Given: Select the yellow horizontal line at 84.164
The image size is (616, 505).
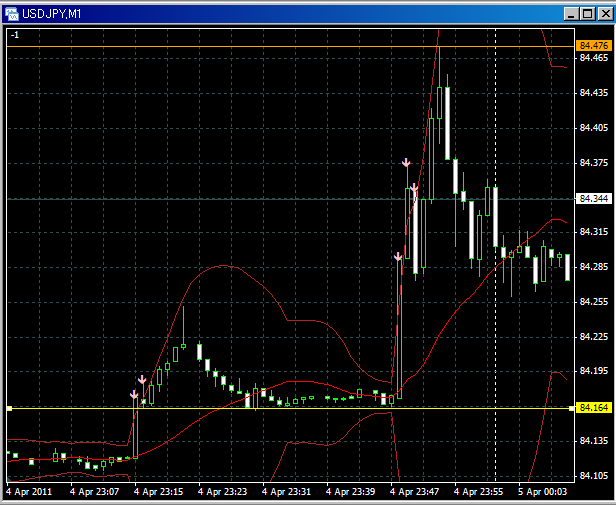Looking at the screenshot, I should (x=300, y=408).
